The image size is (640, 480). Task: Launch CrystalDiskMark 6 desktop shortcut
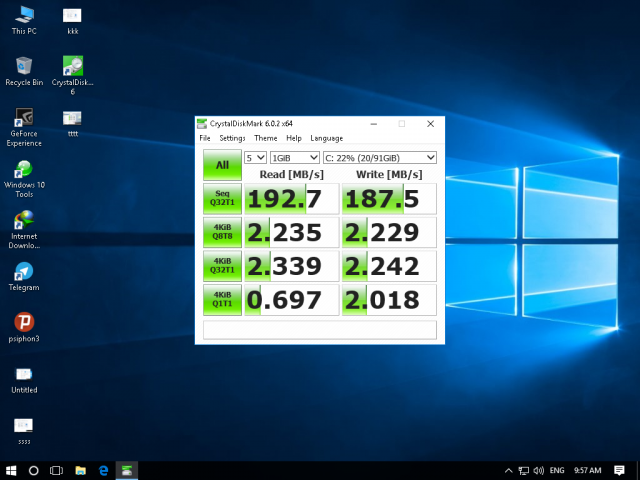pos(72,66)
